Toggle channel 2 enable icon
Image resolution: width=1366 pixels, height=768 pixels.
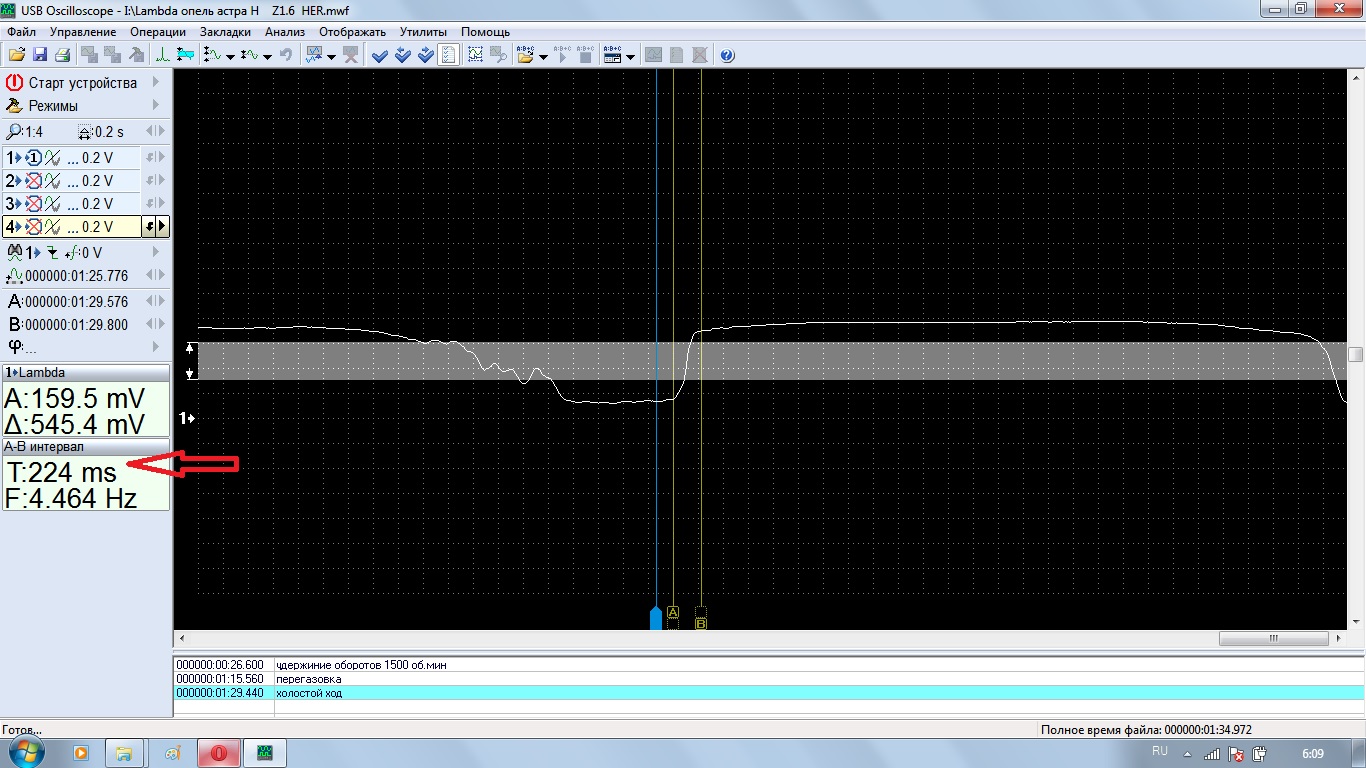(x=33, y=181)
